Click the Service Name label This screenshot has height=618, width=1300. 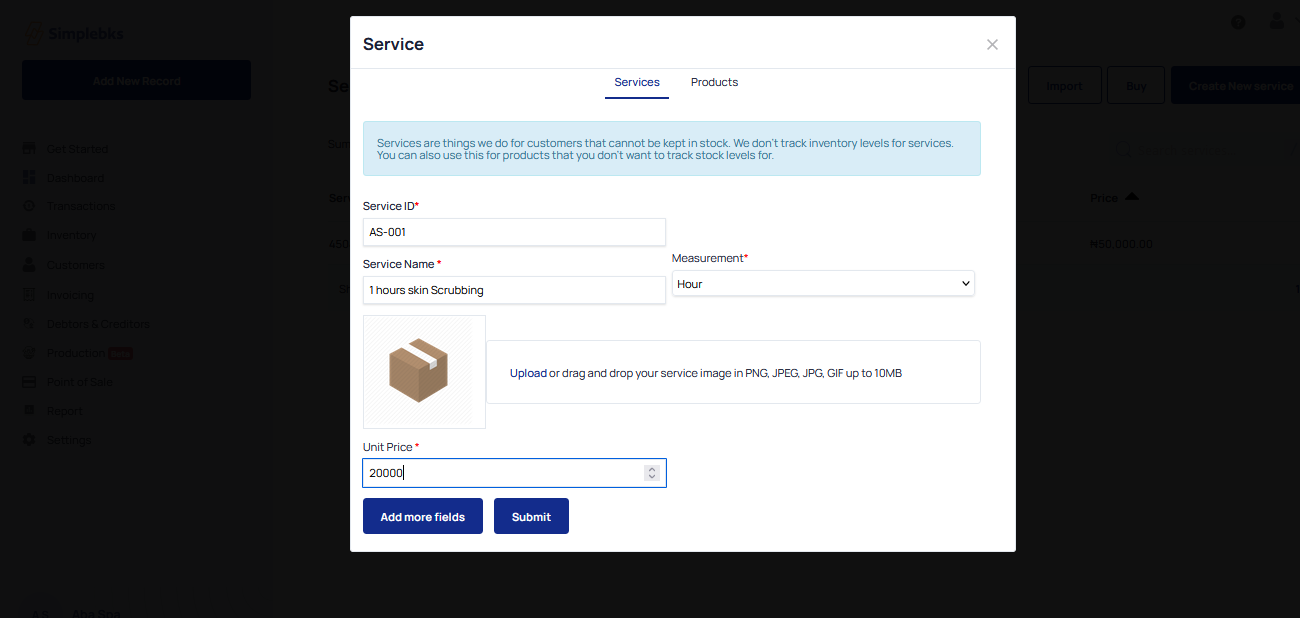pyautogui.click(x=402, y=264)
